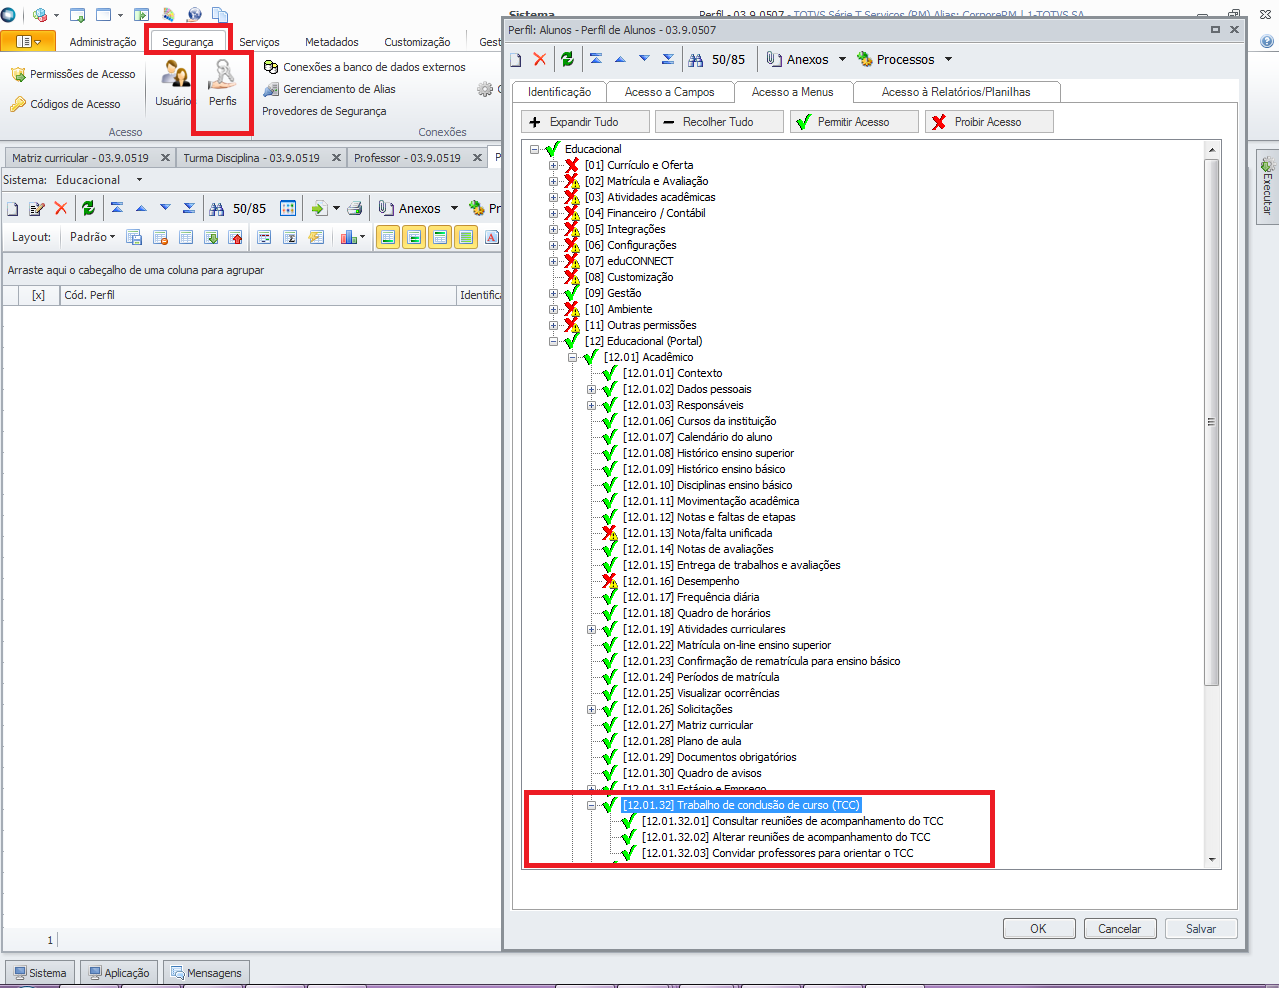Switch to Acesso à Relatórios/Planilhas tab
The width and height of the screenshot is (1280, 988).
coord(956,92)
